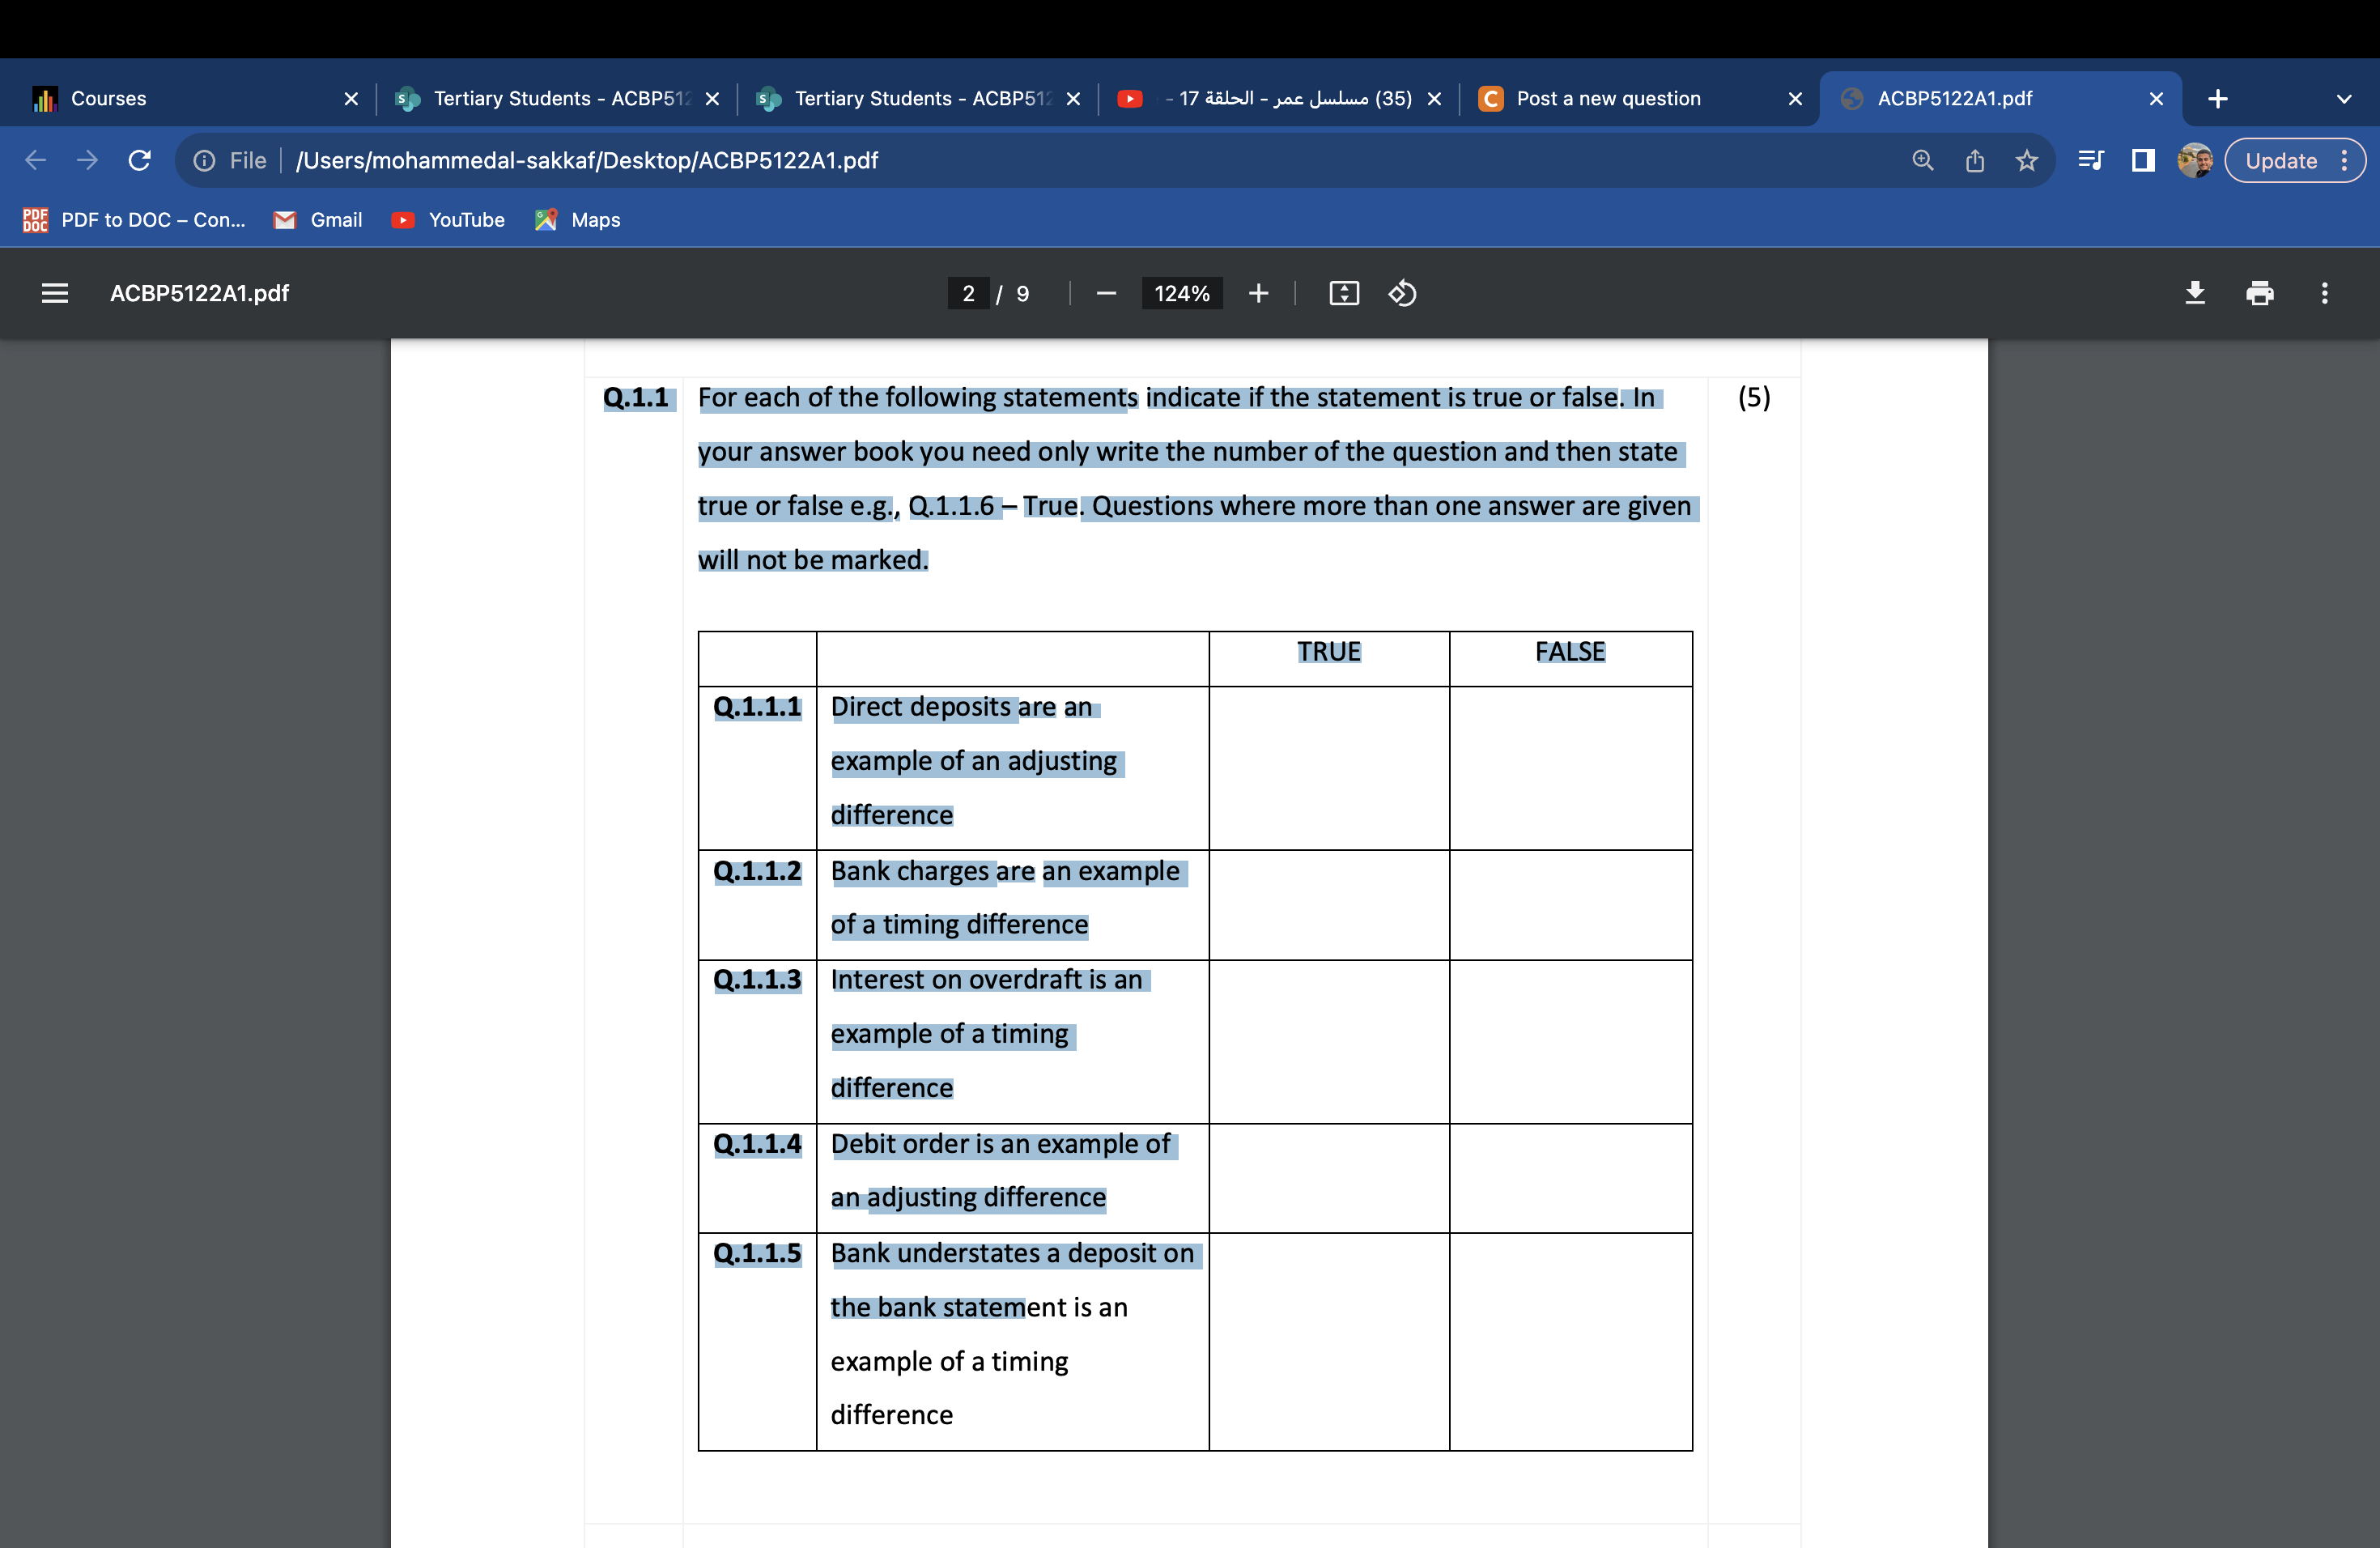Open the PDF document menu (hamburger icon)
The image size is (2380, 1548).
click(x=55, y=293)
